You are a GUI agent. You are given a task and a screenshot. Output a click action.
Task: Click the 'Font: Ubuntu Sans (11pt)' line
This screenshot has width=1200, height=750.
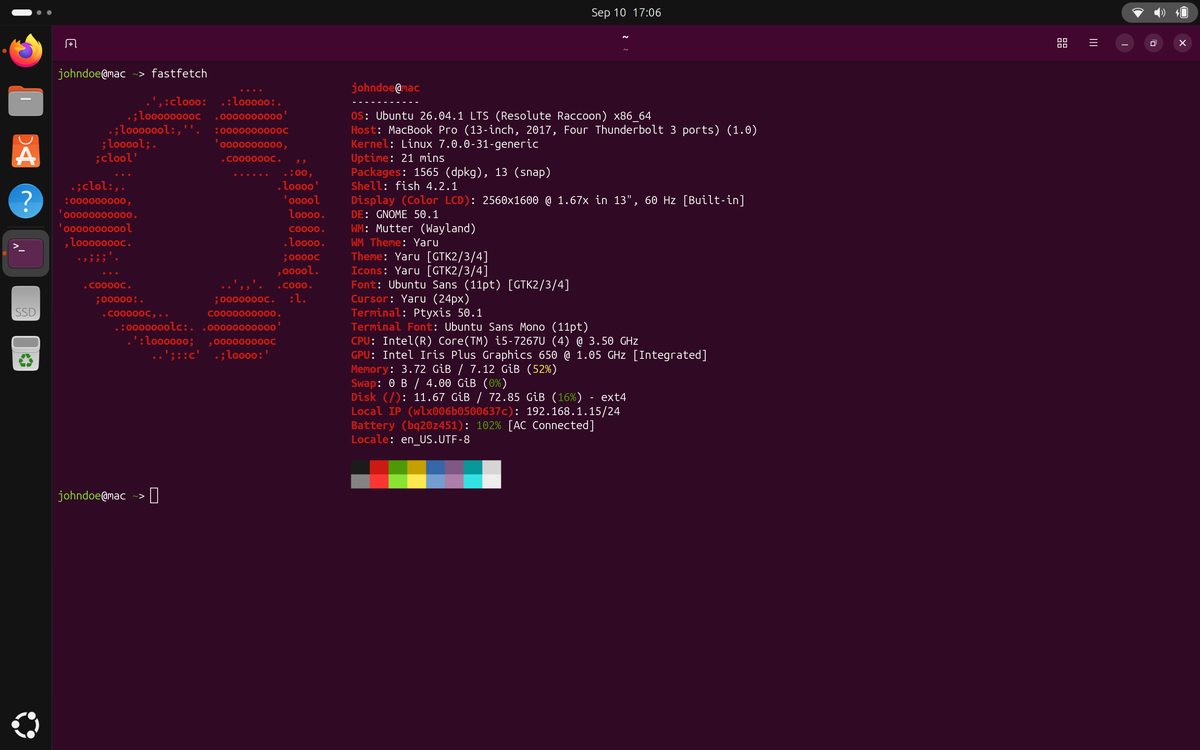point(460,284)
